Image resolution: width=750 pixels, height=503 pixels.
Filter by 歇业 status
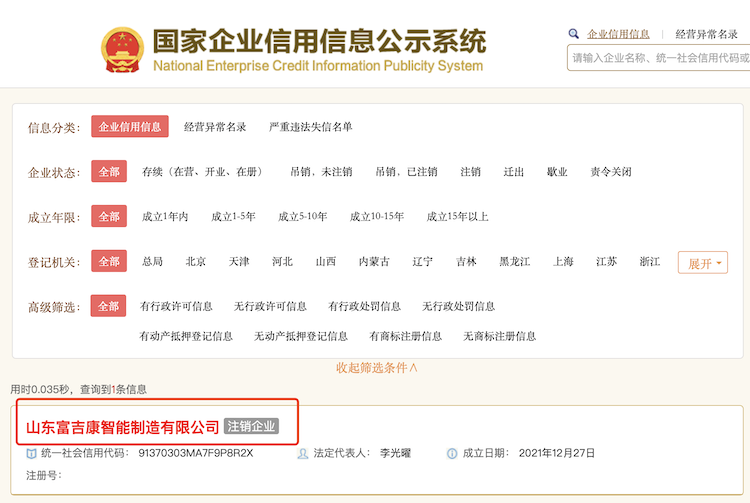pos(557,172)
